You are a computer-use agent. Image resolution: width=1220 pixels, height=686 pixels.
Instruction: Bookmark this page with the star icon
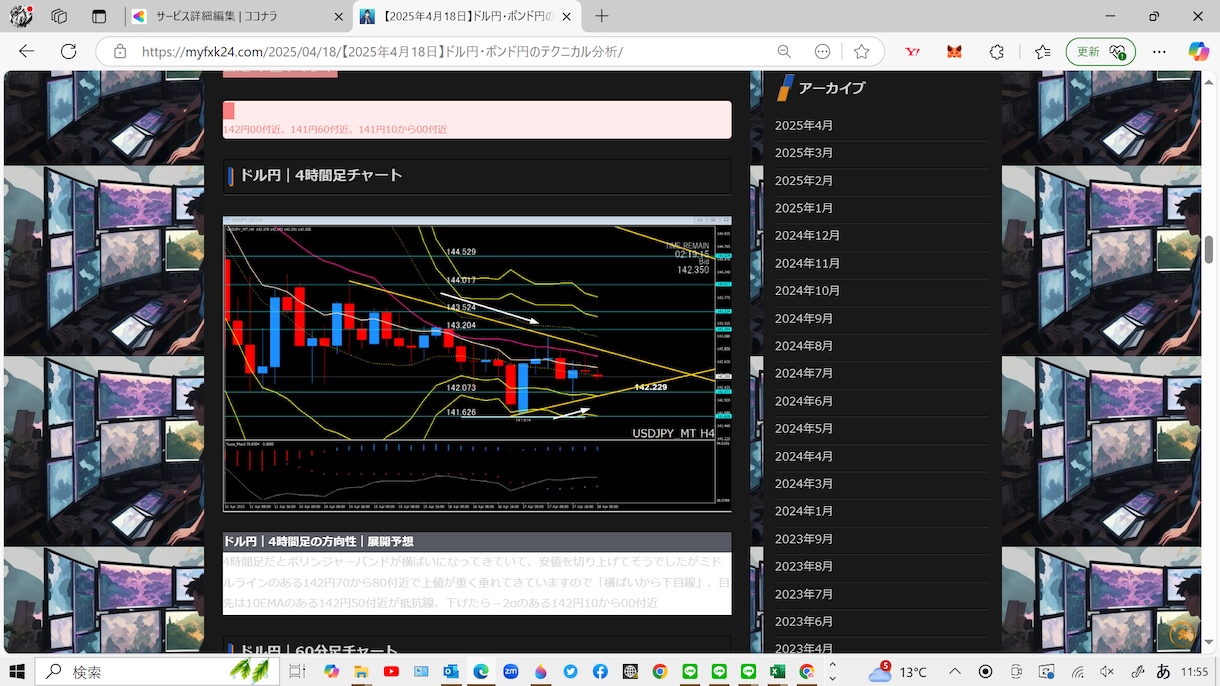click(x=861, y=51)
